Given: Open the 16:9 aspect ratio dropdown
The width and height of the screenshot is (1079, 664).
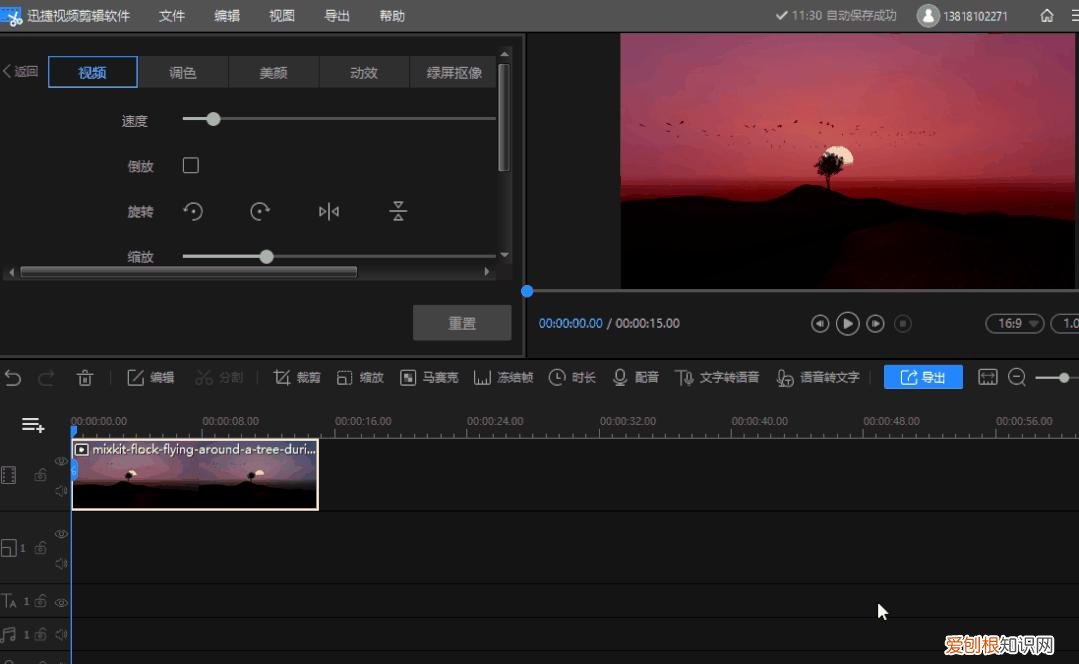Looking at the screenshot, I should tap(1015, 323).
